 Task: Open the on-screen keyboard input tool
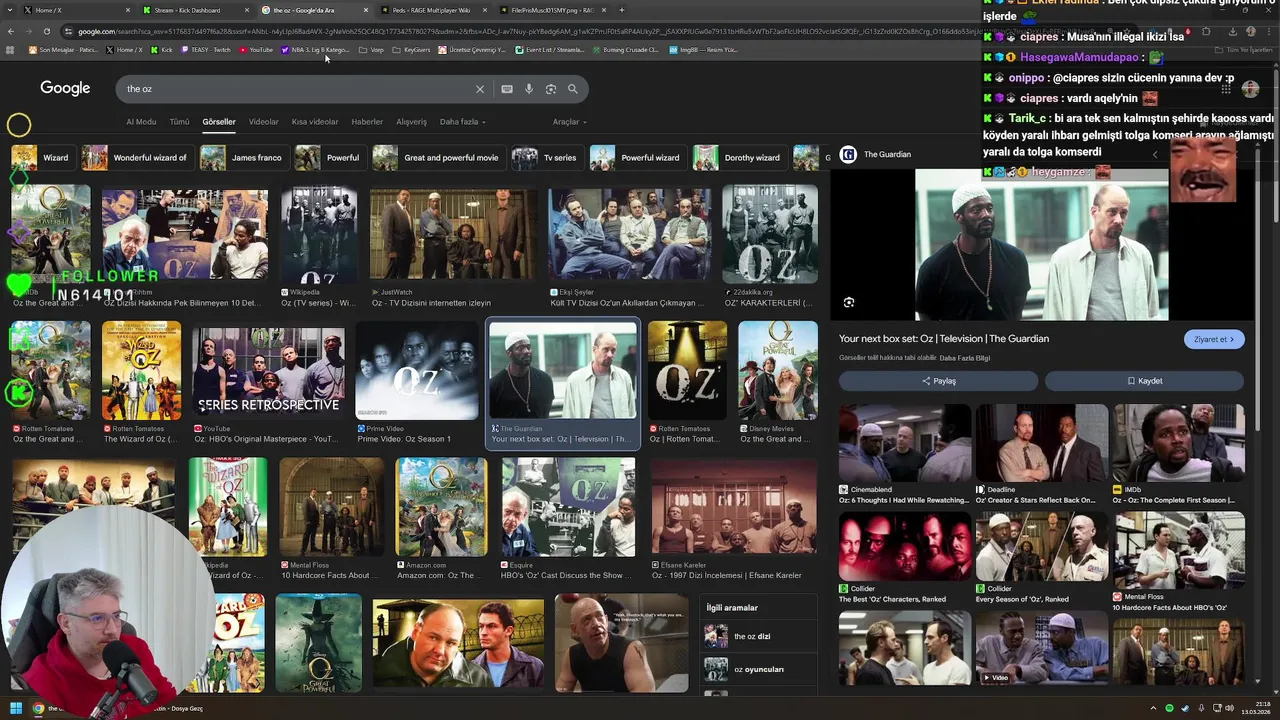coord(507,89)
